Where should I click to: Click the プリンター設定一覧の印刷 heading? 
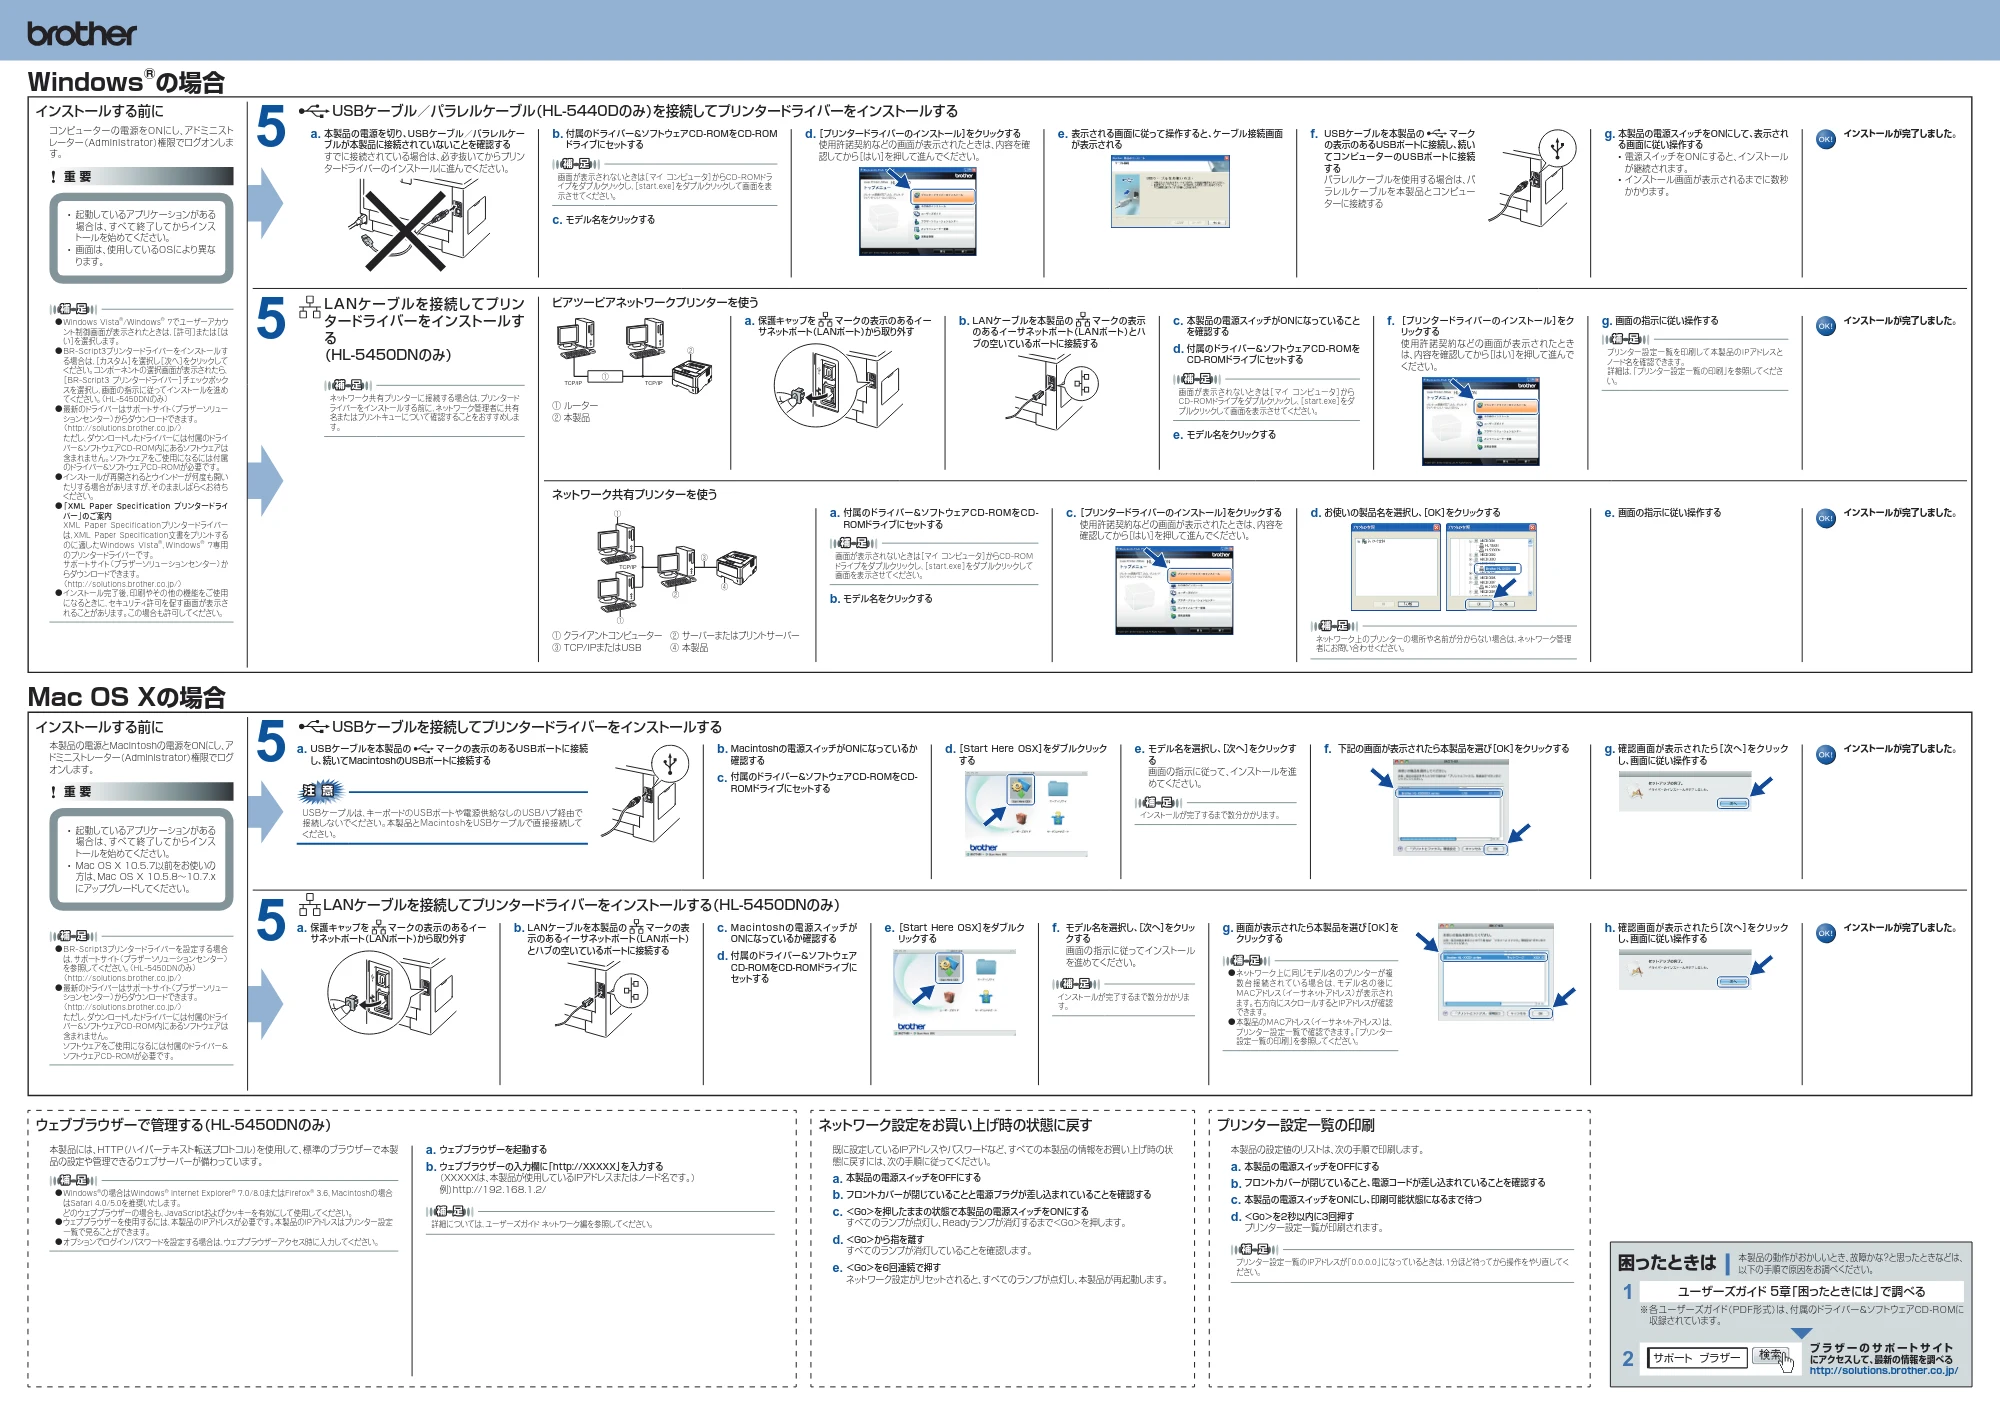(1295, 1125)
